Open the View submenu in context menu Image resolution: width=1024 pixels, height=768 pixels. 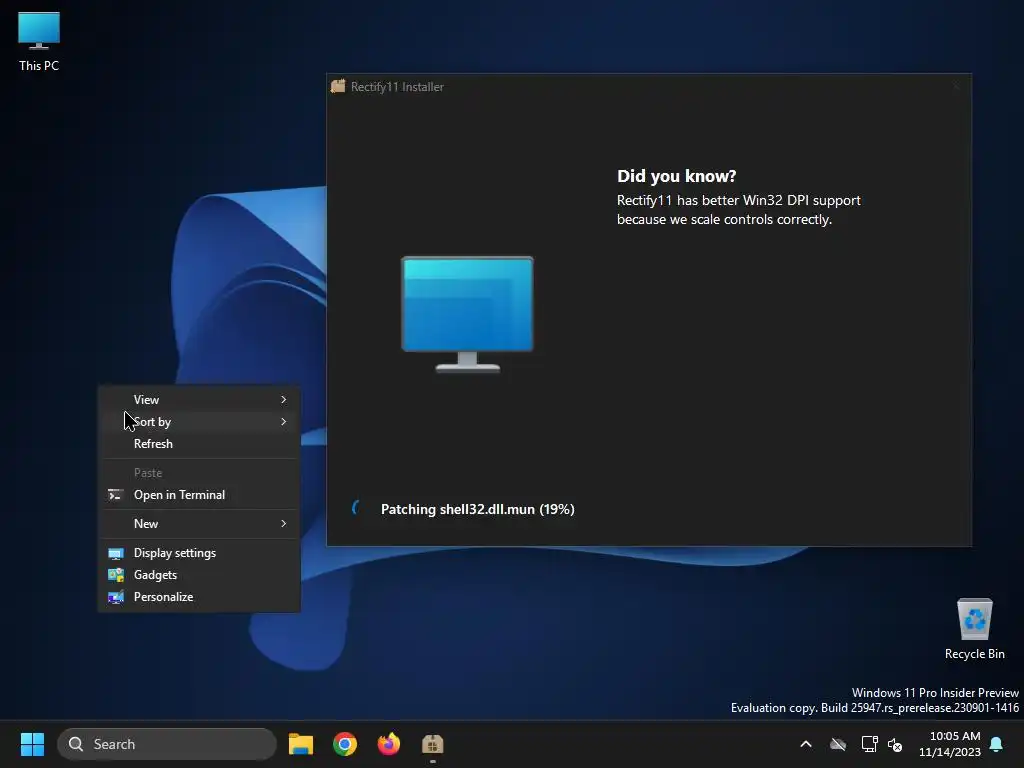coord(199,400)
